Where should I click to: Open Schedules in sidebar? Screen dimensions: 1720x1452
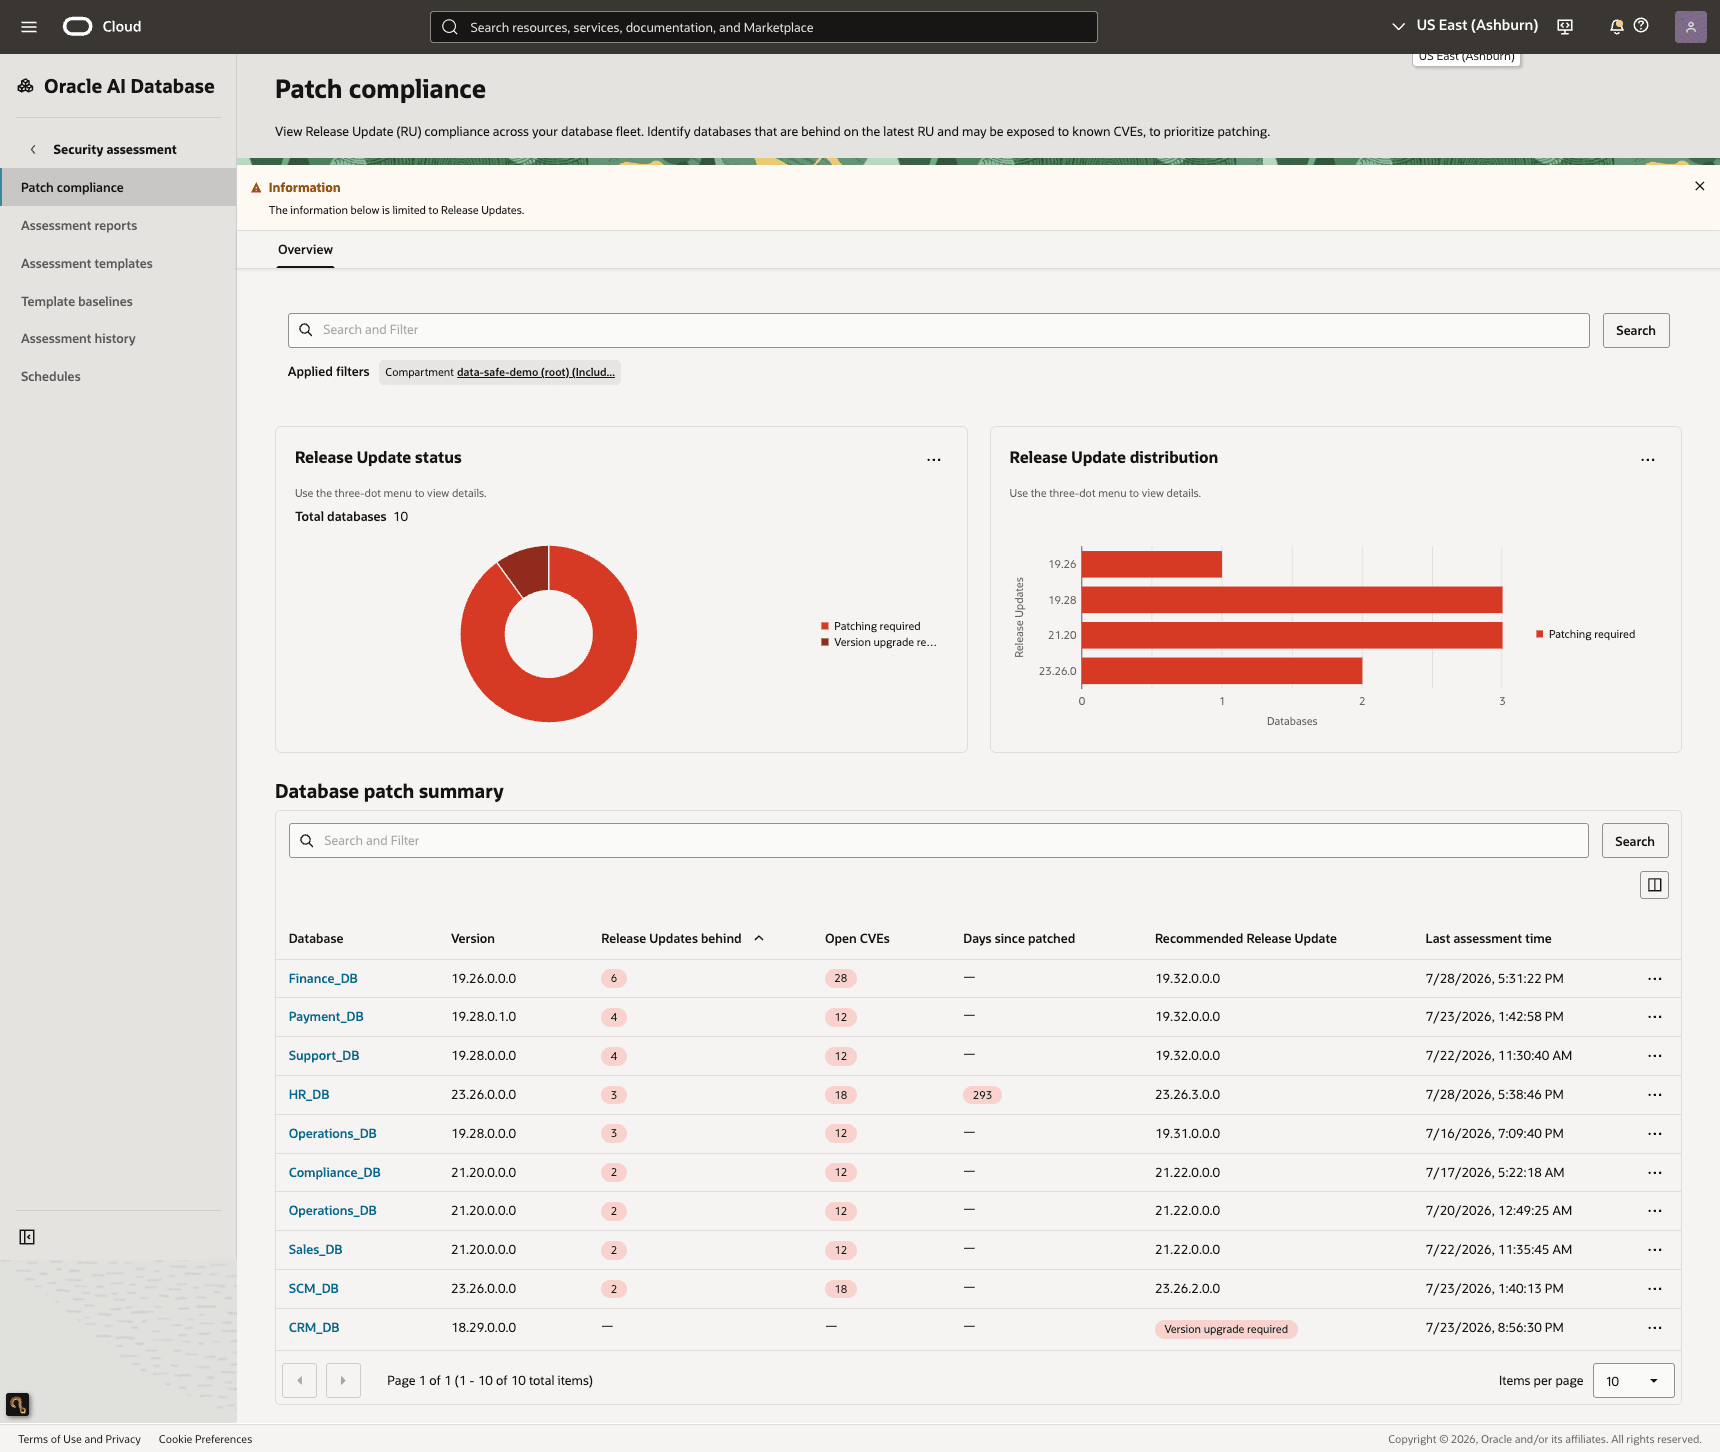[51, 377]
